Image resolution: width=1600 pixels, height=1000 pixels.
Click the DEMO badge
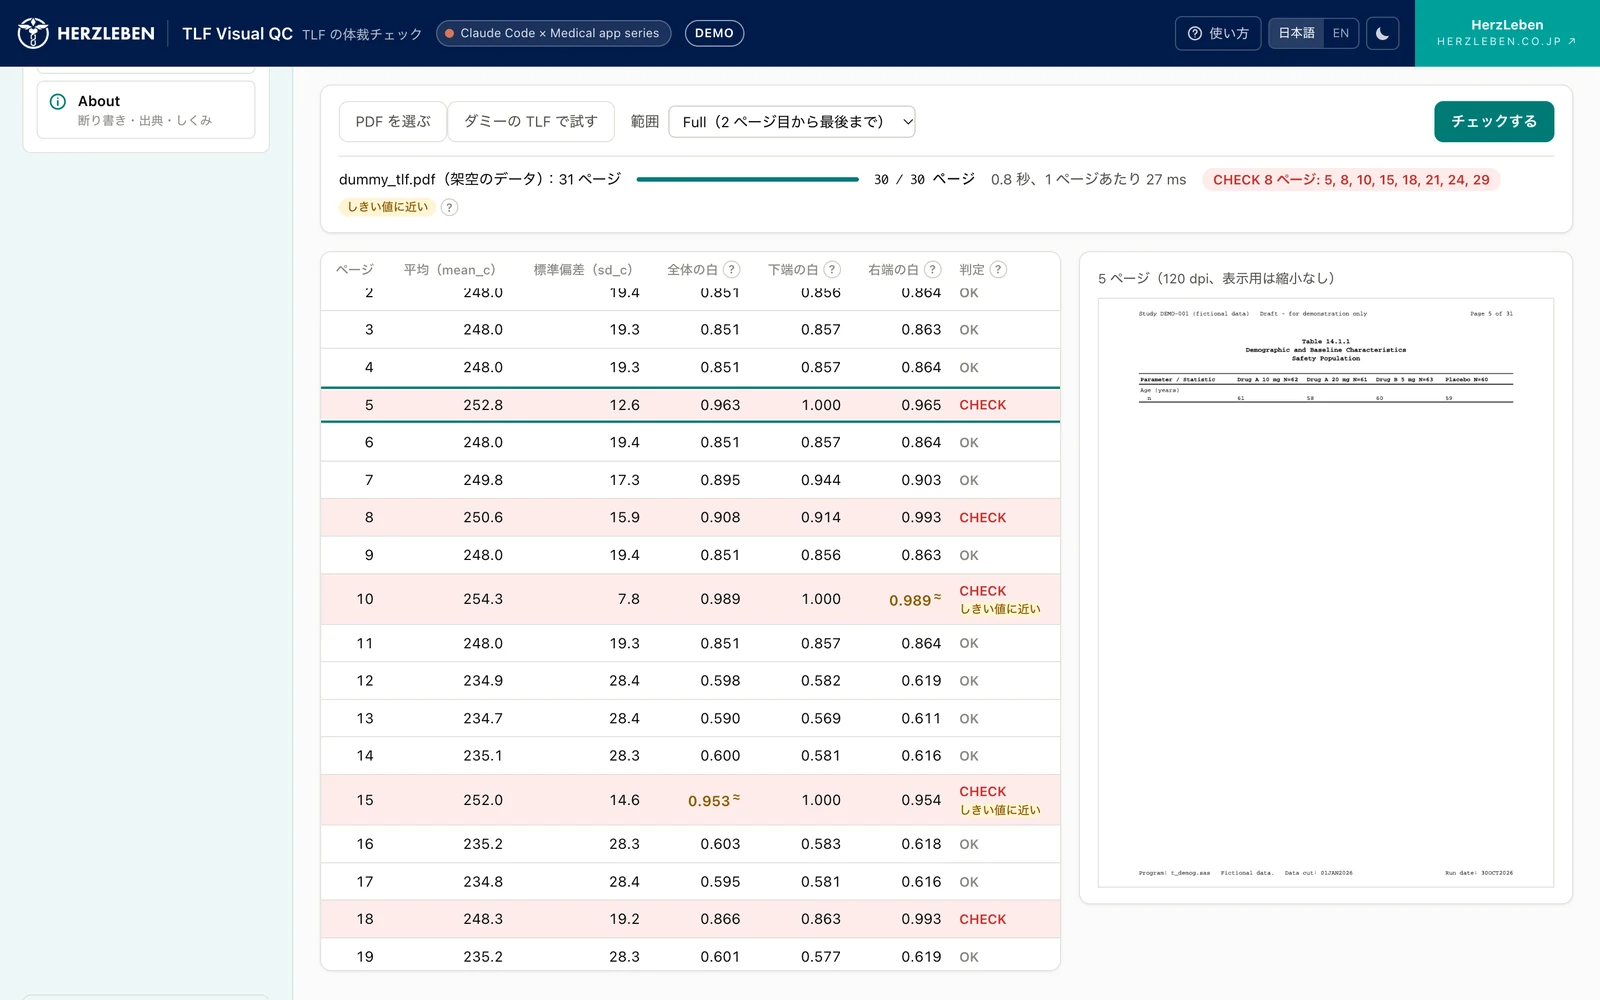[714, 33]
